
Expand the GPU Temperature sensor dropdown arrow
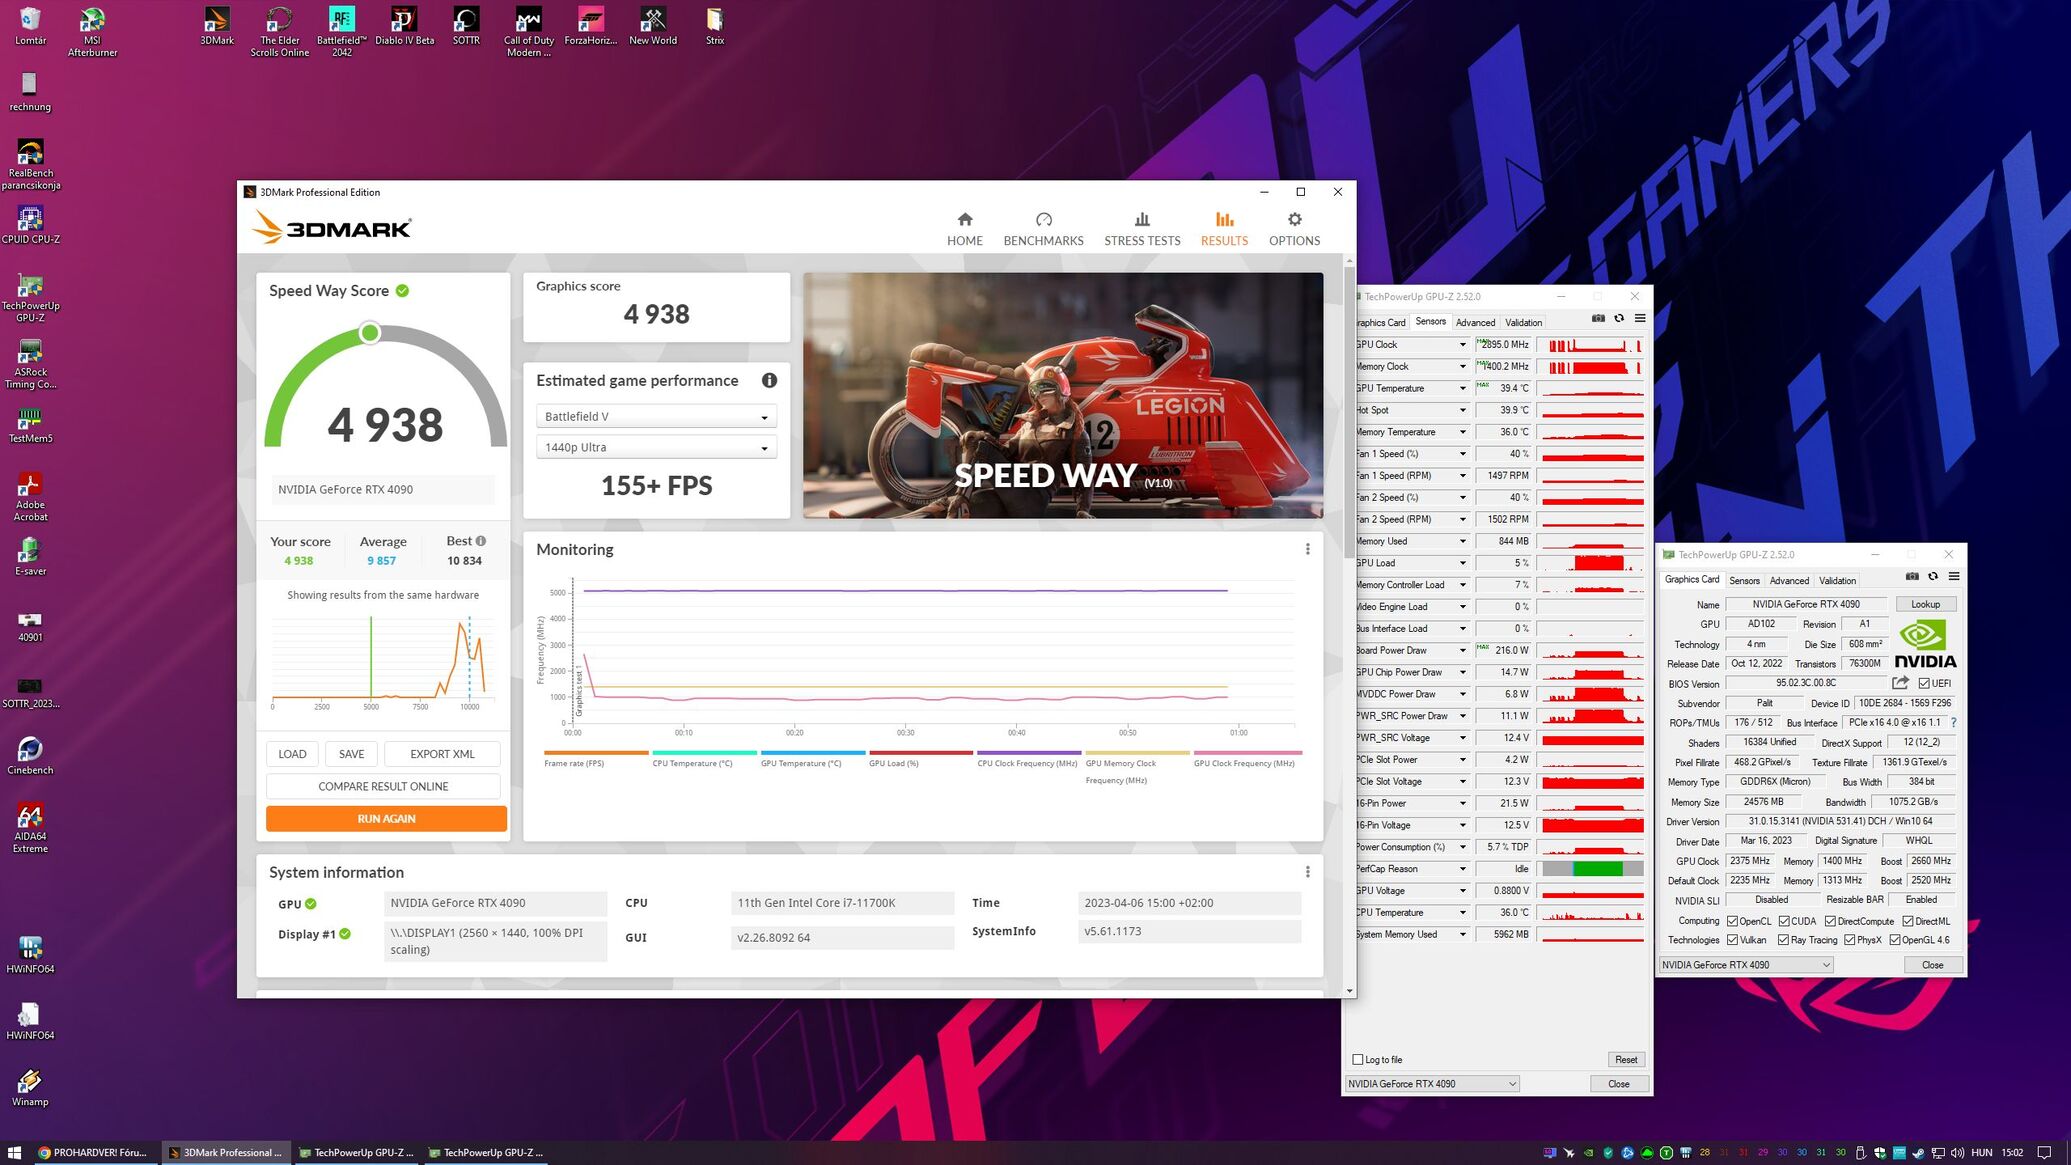pyautogui.click(x=1462, y=389)
